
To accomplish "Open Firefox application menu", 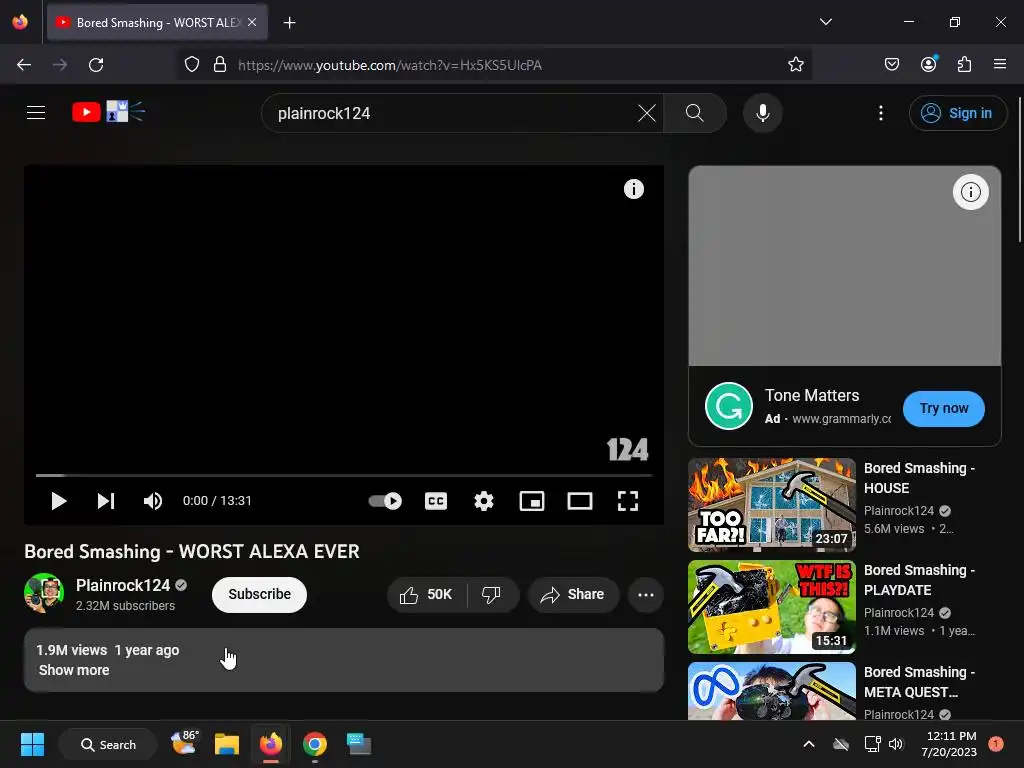I will click(1000, 65).
